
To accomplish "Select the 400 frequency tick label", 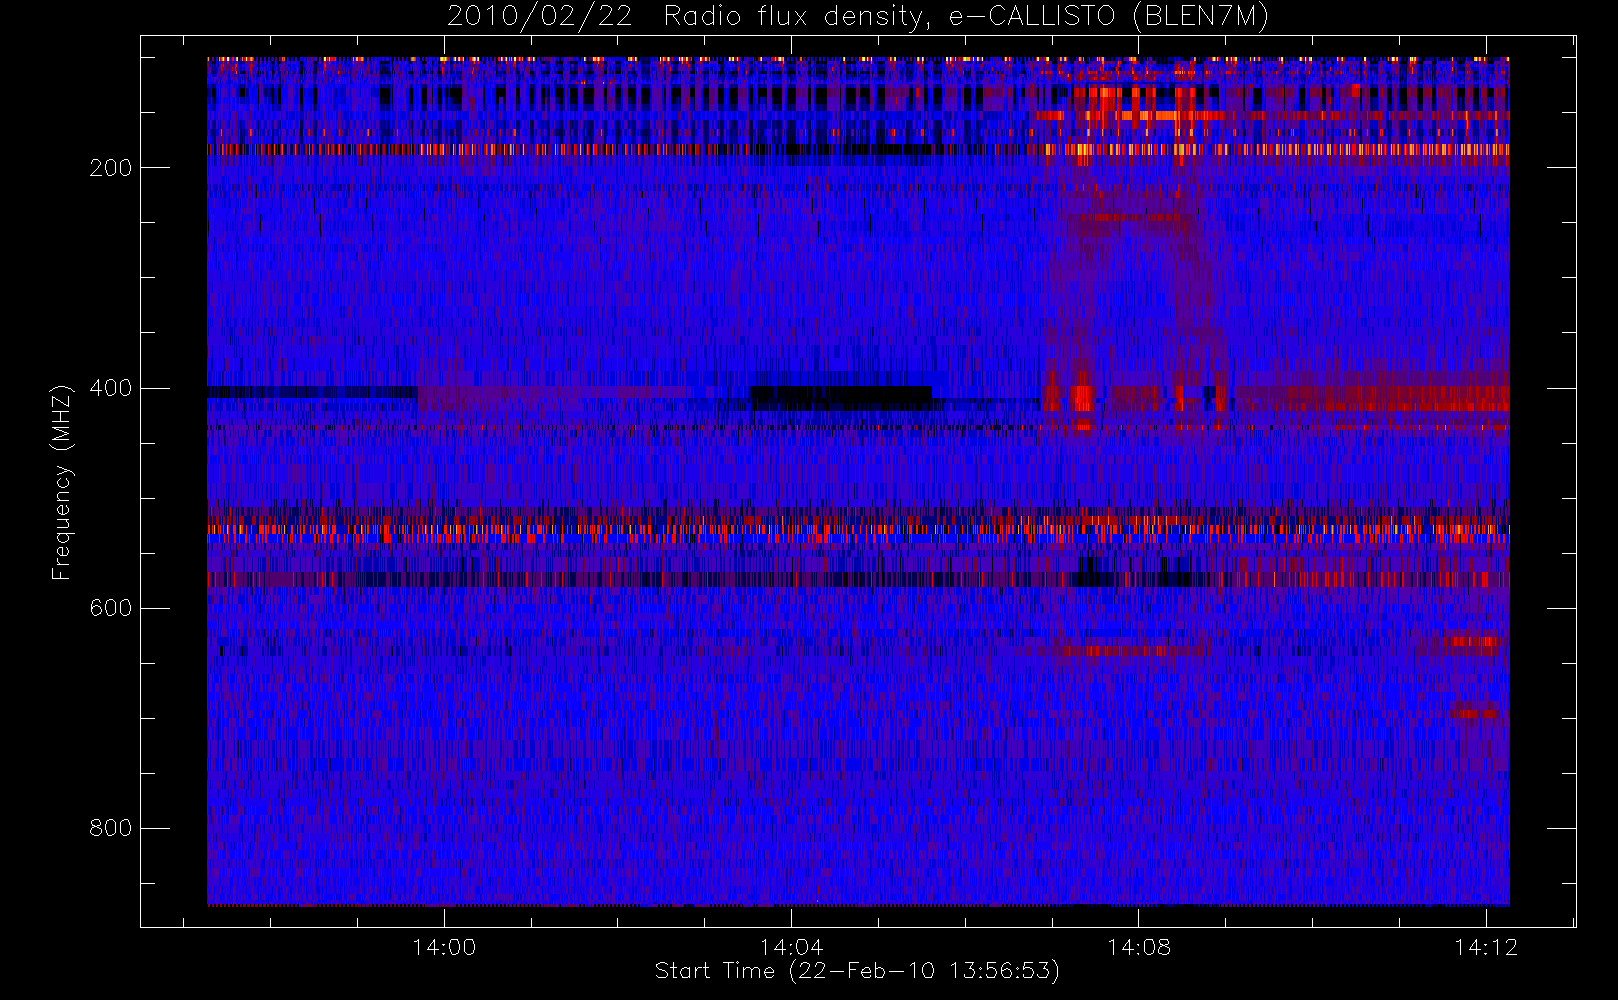I will (x=110, y=388).
